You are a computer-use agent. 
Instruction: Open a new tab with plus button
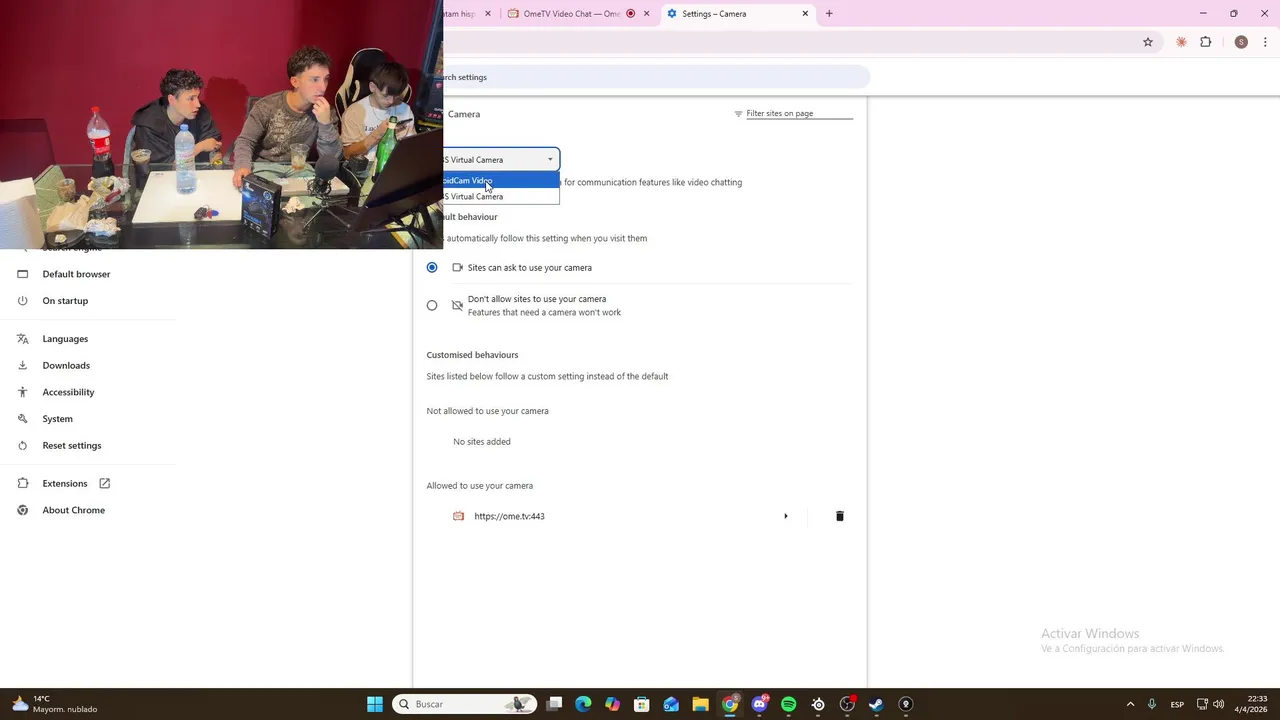pyautogui.click(x=829, y=14)
